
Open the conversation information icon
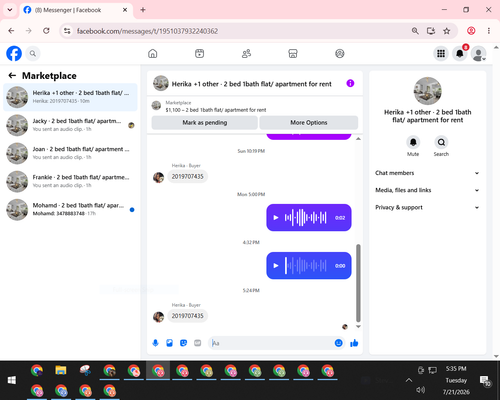click(x=350, y=83)
